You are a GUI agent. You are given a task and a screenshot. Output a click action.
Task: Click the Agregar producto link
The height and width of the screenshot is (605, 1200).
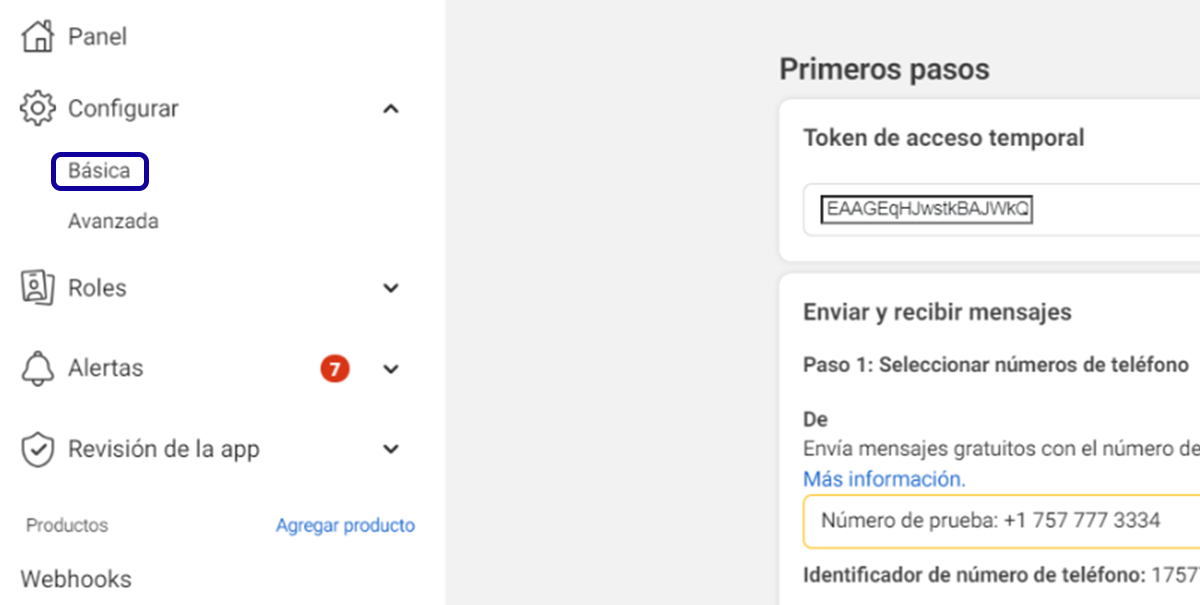tap(345, 525)
